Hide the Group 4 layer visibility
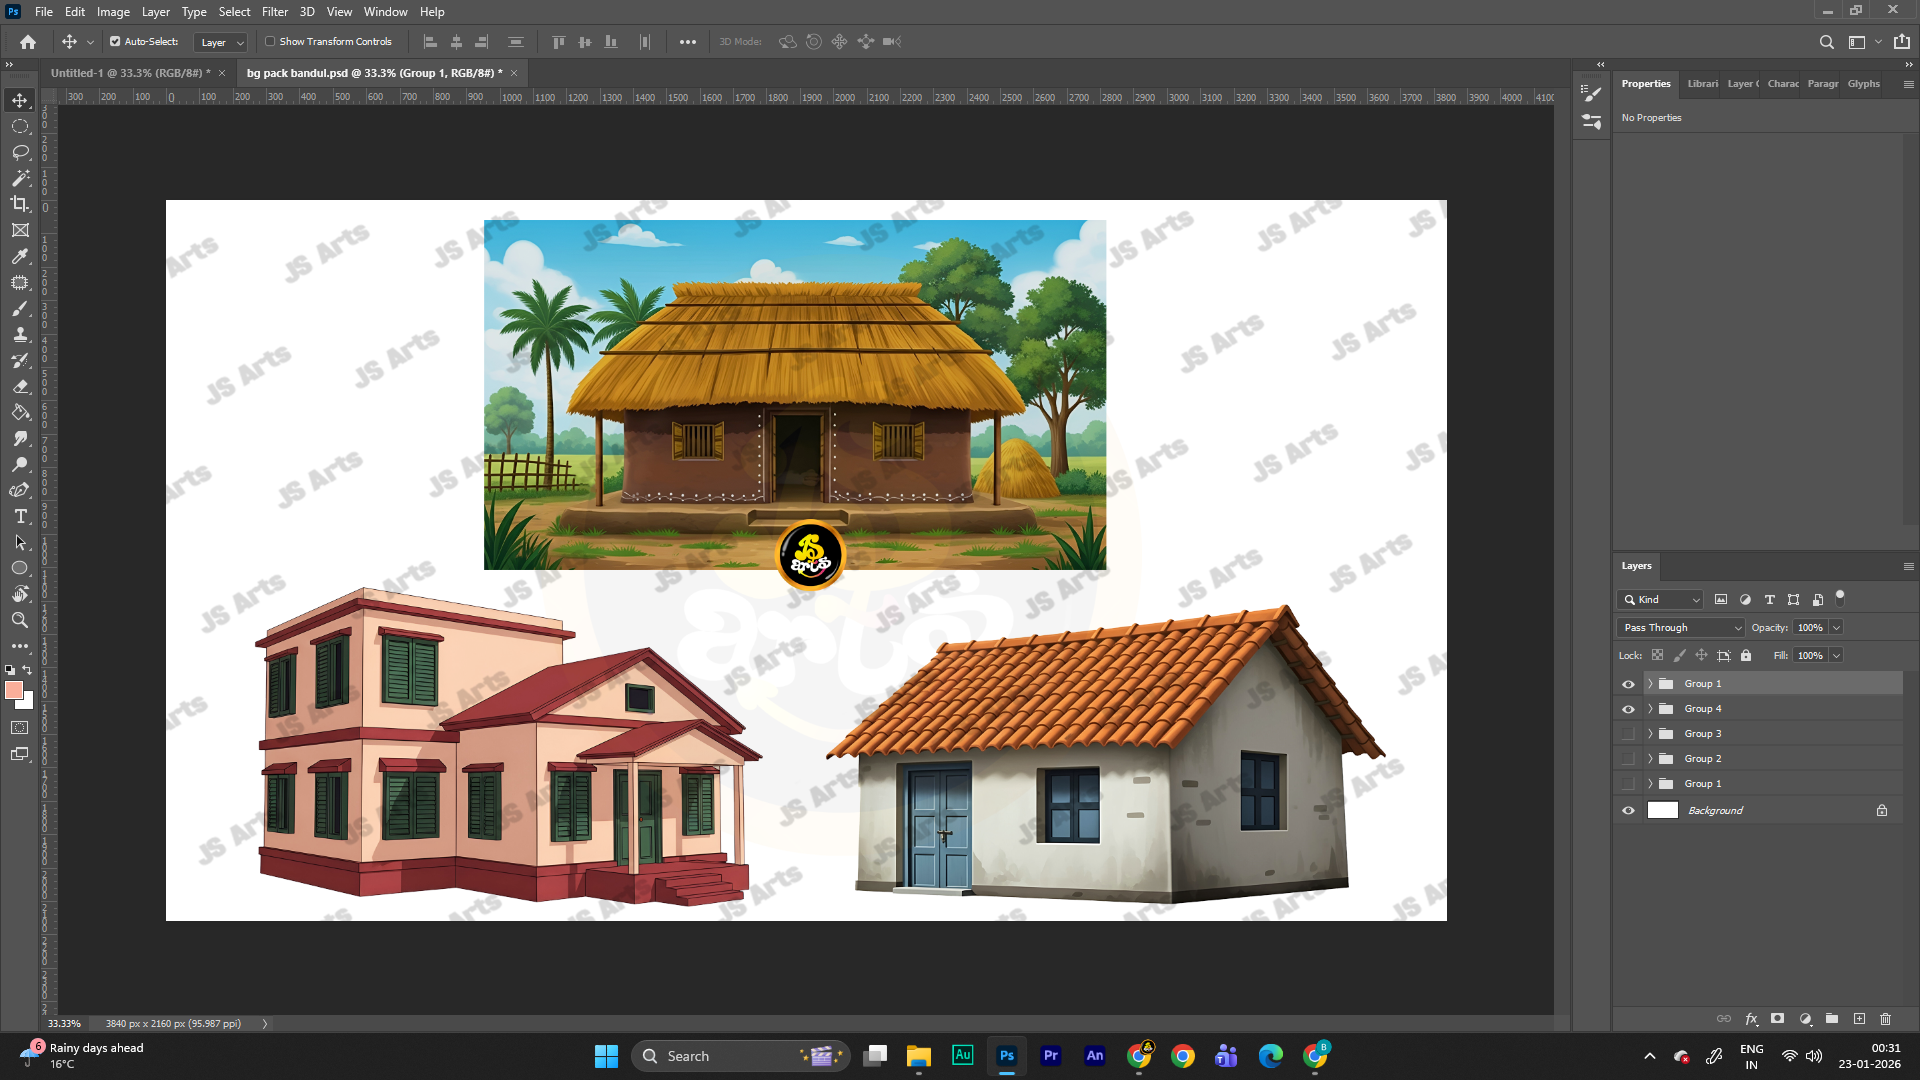This screenshot has width=1920, height=1080. click(1628, 709)
